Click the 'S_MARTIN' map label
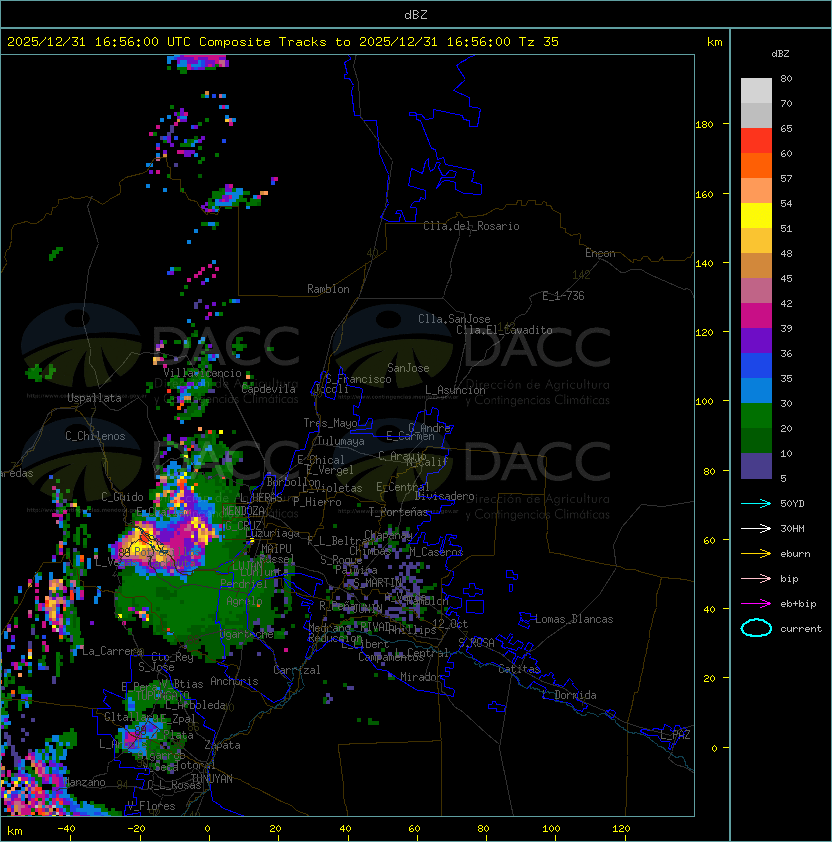This screenshot has width=832, height=842. tap(378, 583)
